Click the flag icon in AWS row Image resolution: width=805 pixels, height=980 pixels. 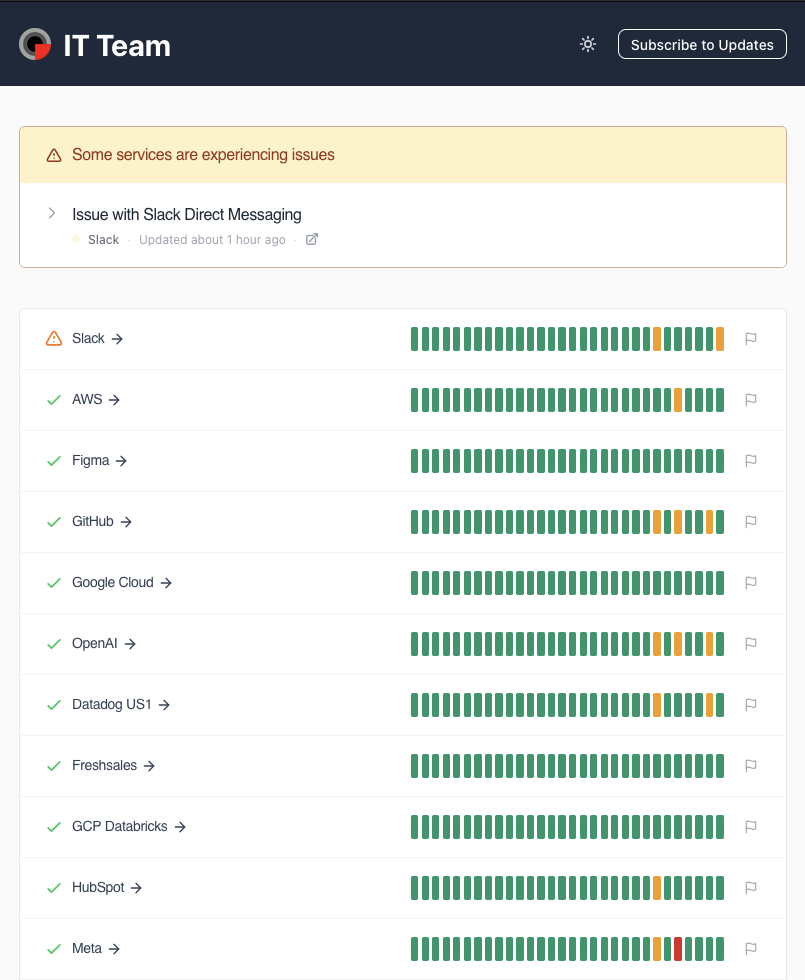coord(751,400)
